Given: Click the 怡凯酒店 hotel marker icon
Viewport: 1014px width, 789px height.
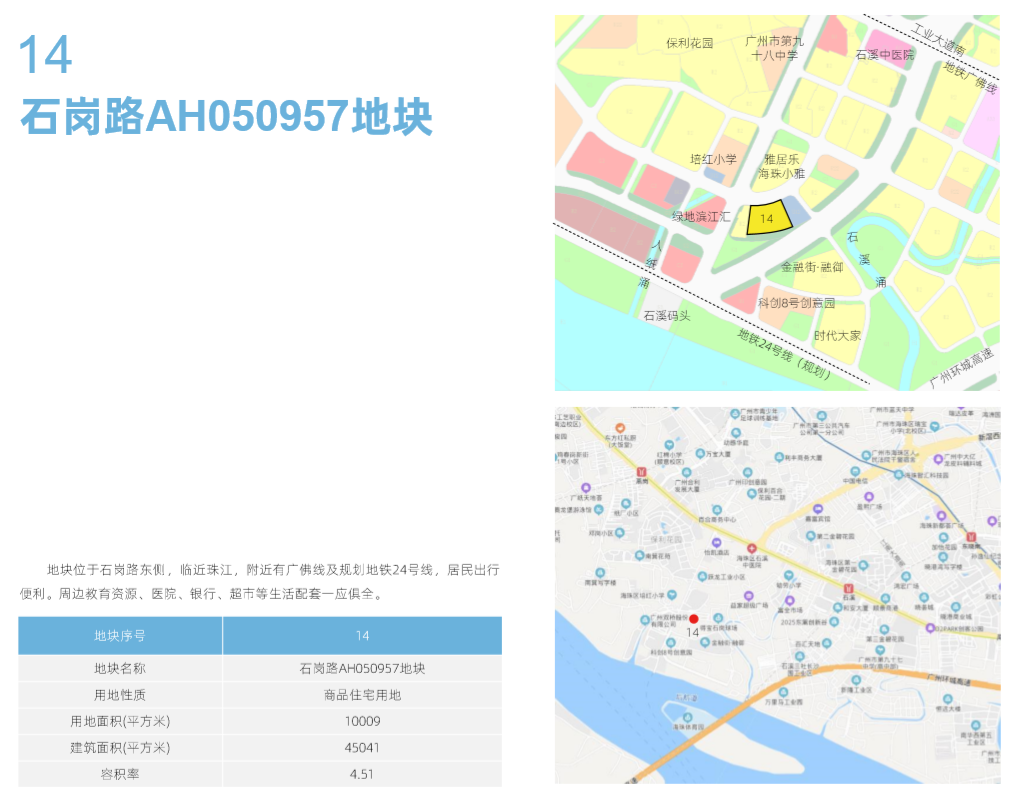Looking at the screenshot, I should coord(716,543).
